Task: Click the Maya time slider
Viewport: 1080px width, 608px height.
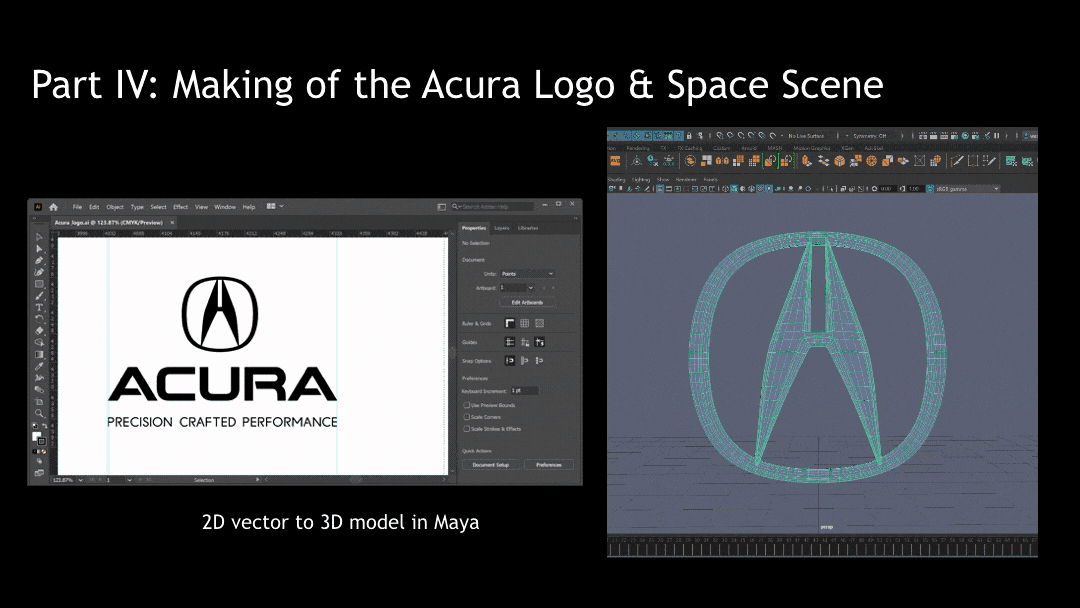Action: [822, 547]
